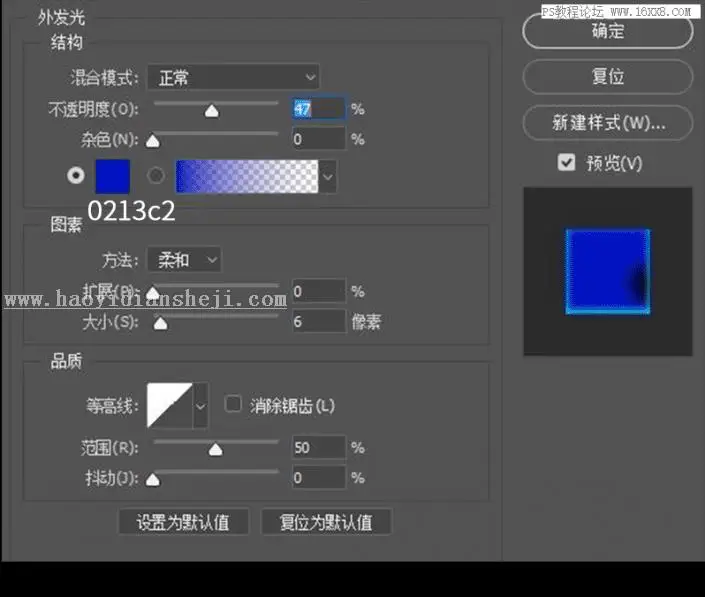Open the 方法 dropdown showing 柔和

(184, 259)
